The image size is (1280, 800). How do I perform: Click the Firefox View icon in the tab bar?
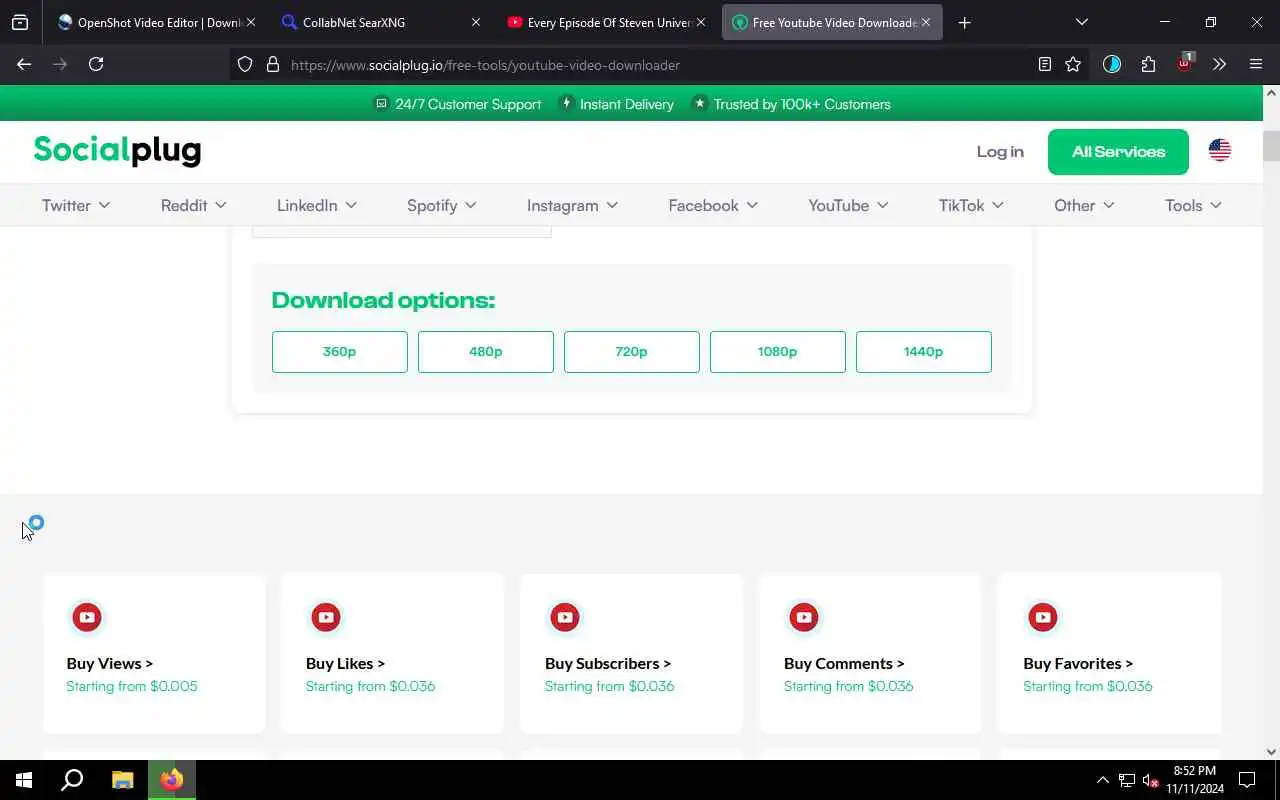(20, 22)
